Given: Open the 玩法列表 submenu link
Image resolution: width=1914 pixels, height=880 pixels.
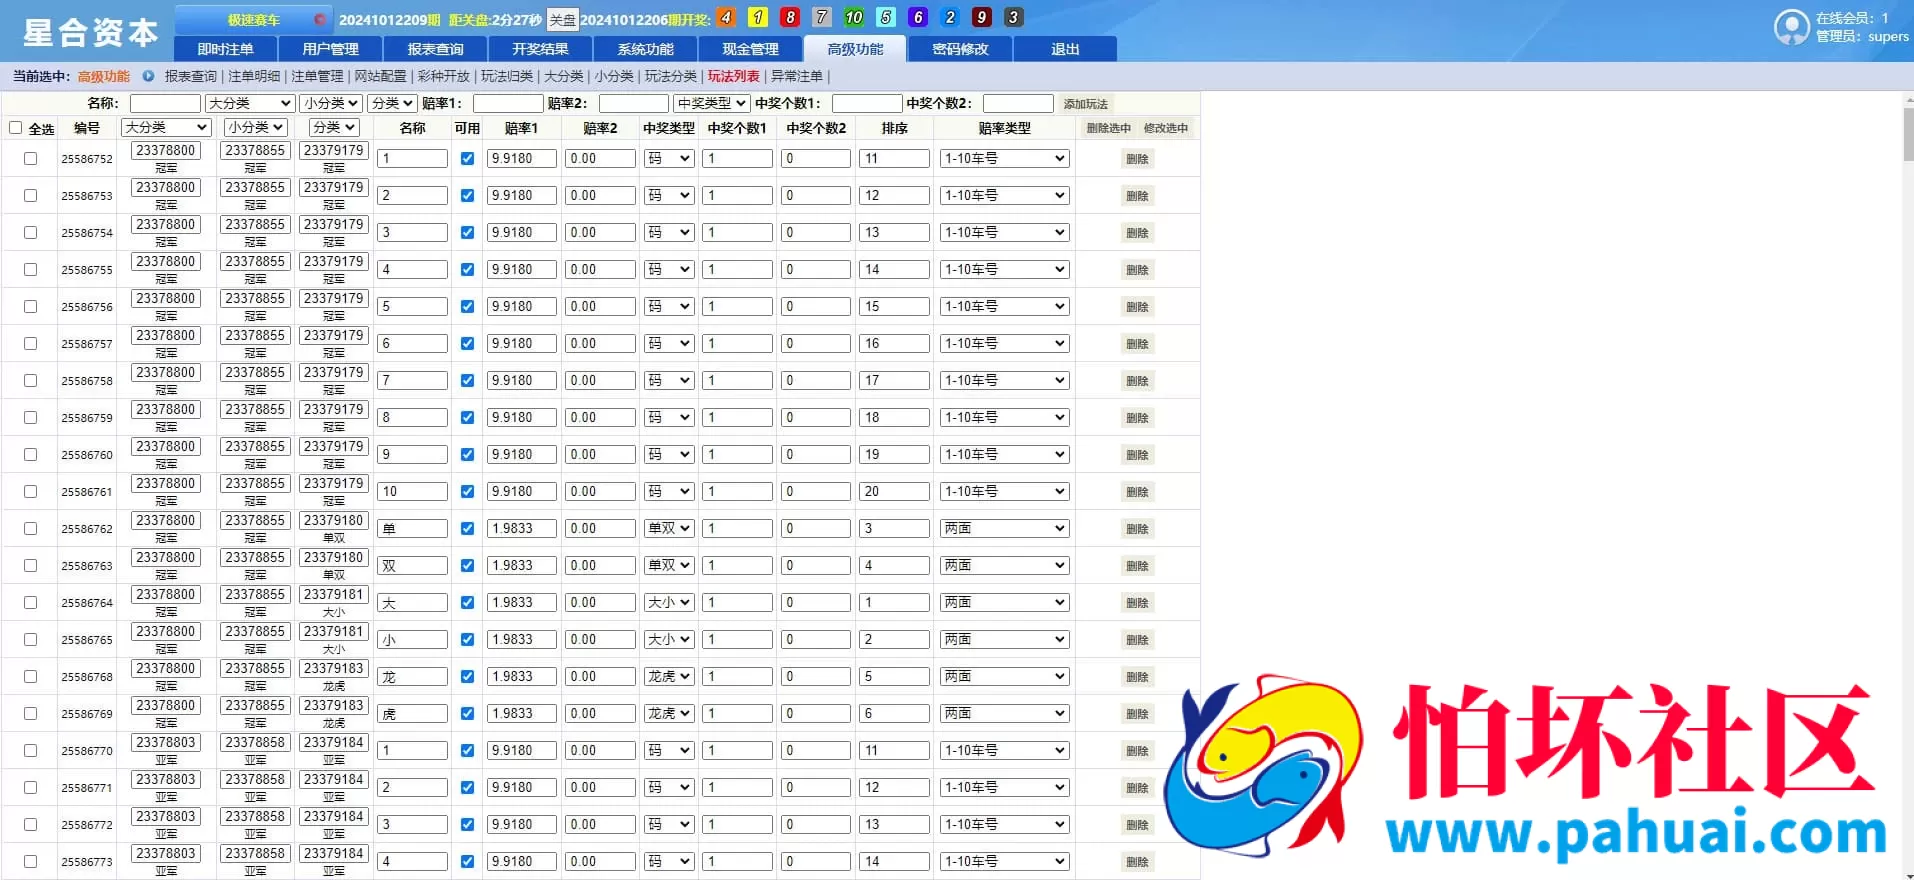Looking at the screenshot, I should pyautogui.click(x=734, y=76).
